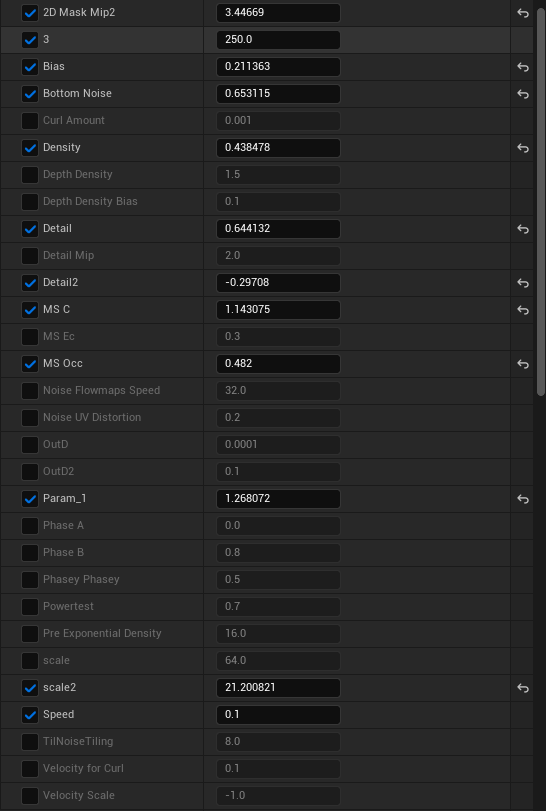This screenshot has width=546, height=811.
Task: Enable the Curl Amount override checkbox
Action: pos(30,121)
